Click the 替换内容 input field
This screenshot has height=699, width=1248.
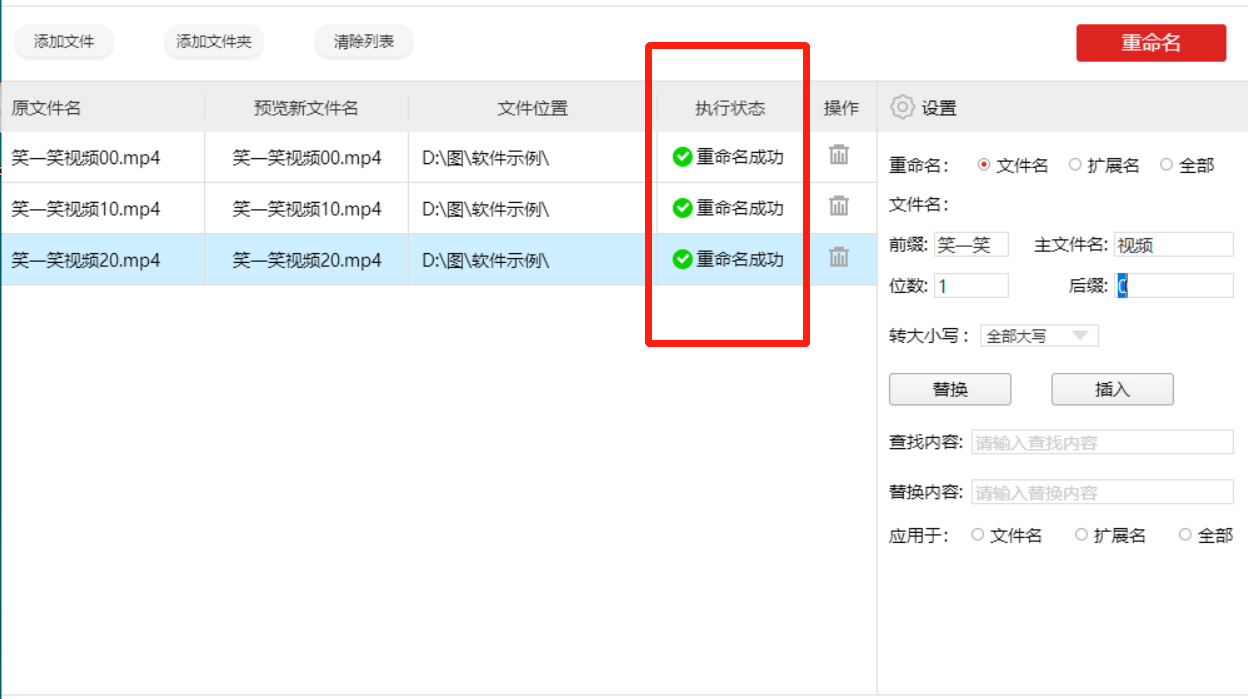tap(1102, 492)
